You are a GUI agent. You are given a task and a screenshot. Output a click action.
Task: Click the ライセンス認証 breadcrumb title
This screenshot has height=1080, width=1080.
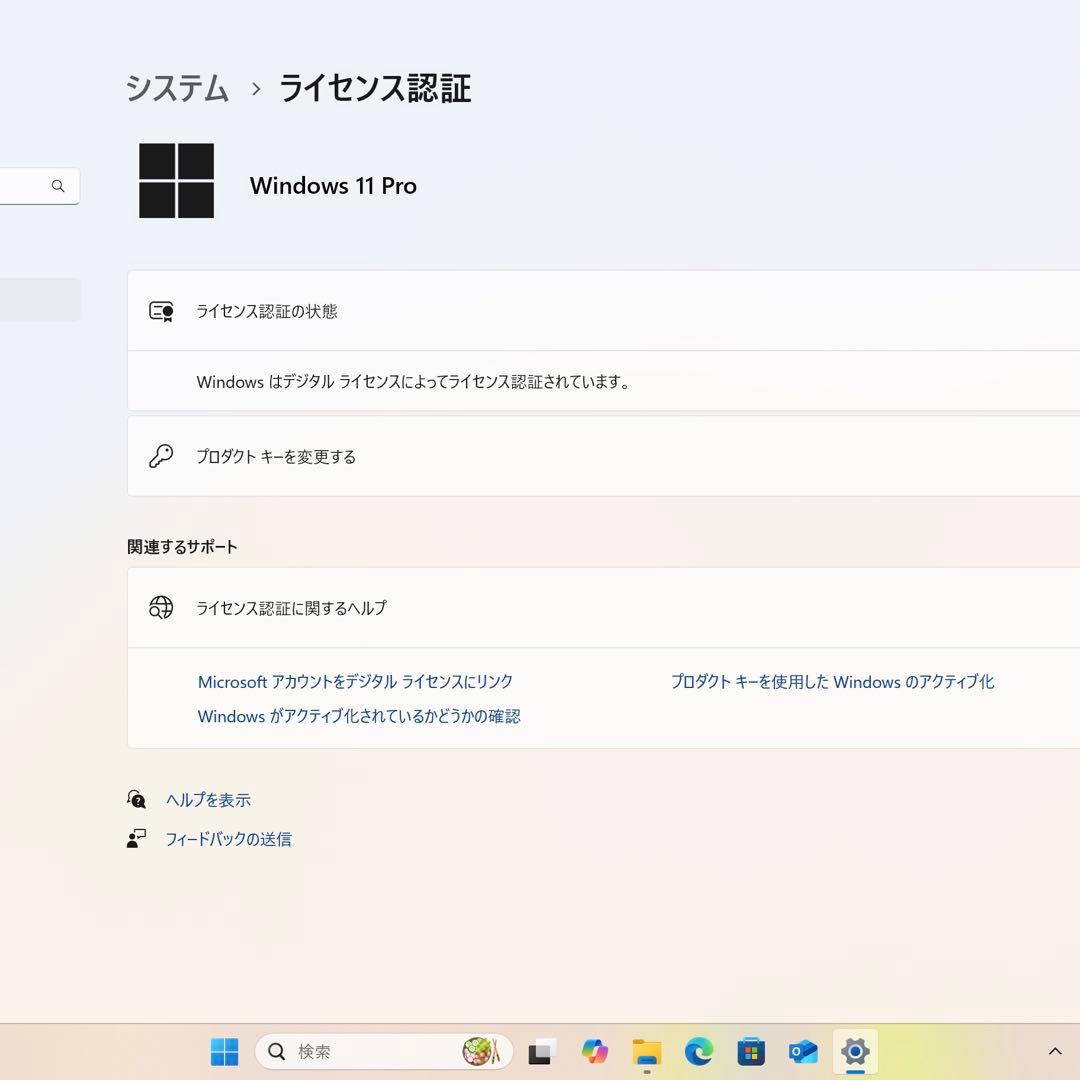coord(373,88)
